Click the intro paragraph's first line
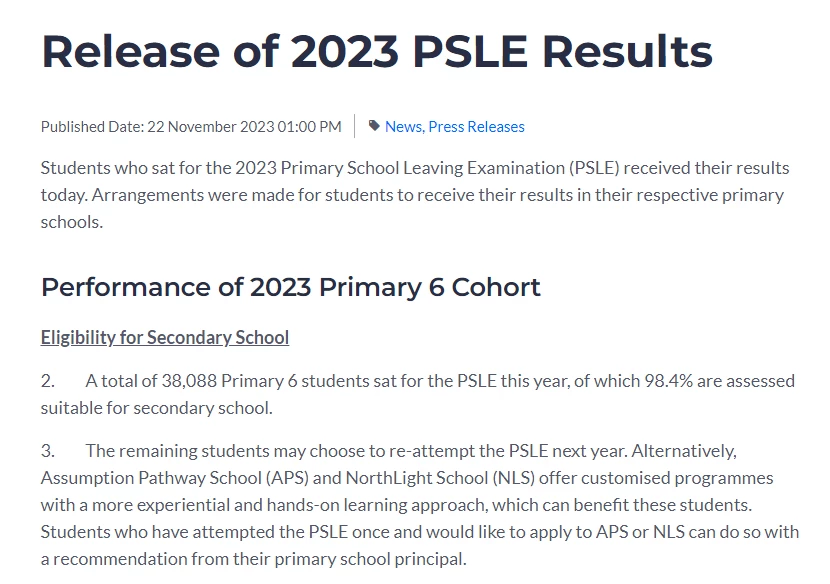The image size is (830, 584). click(415, 168)
